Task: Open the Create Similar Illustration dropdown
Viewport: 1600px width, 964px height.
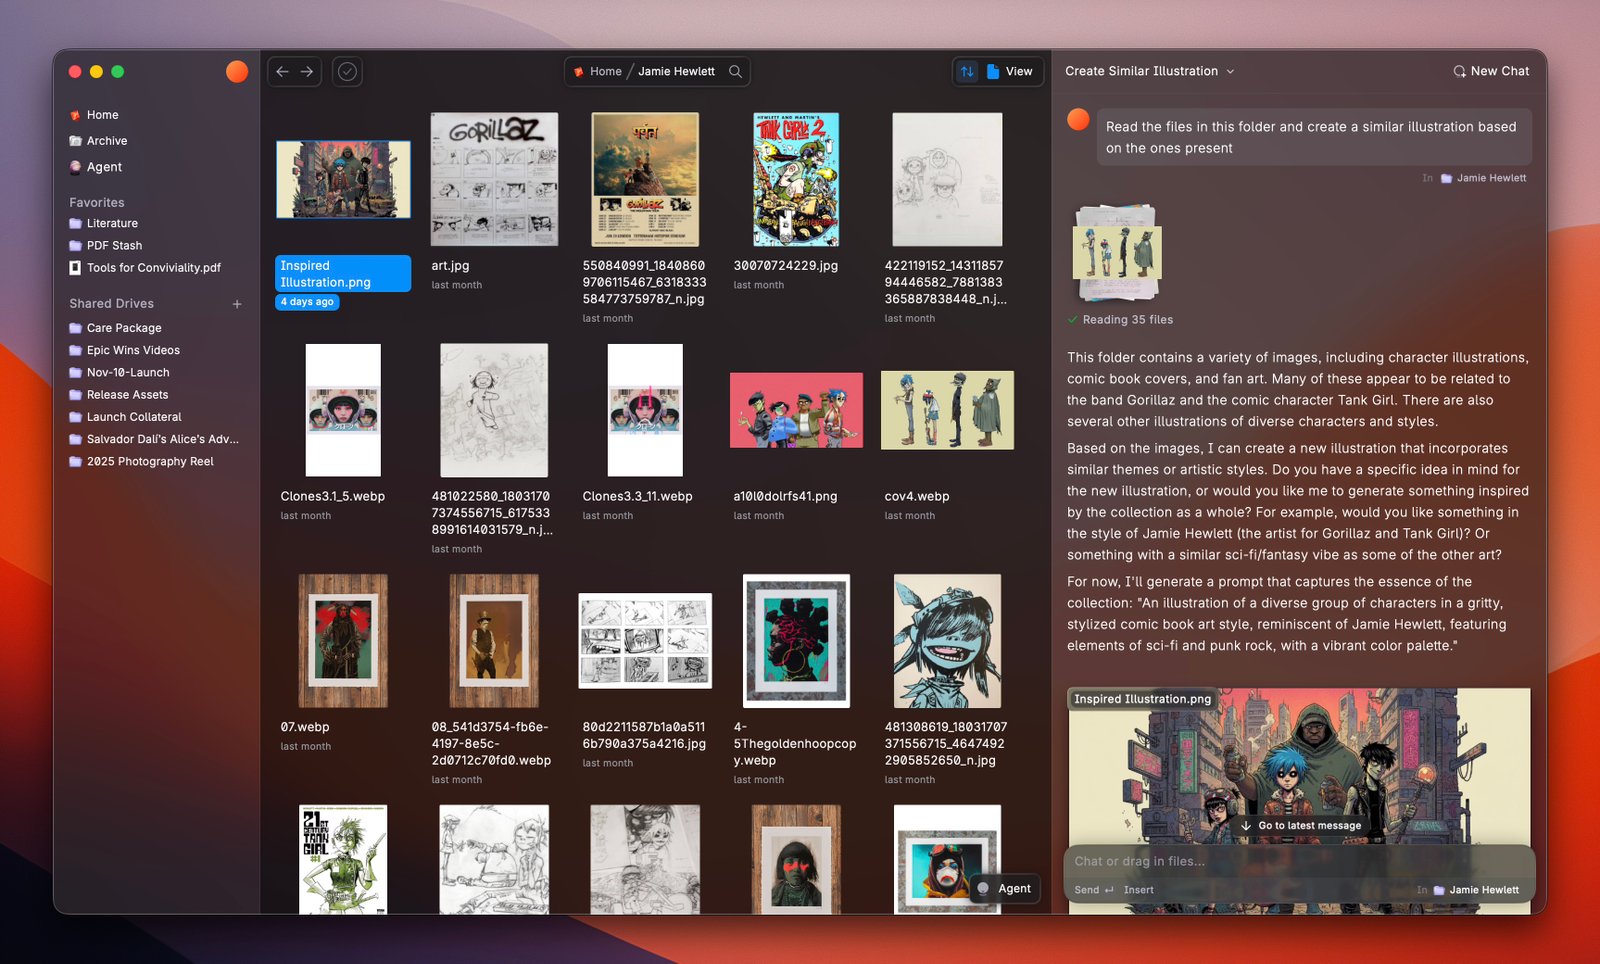Action: coord(1148,71)
